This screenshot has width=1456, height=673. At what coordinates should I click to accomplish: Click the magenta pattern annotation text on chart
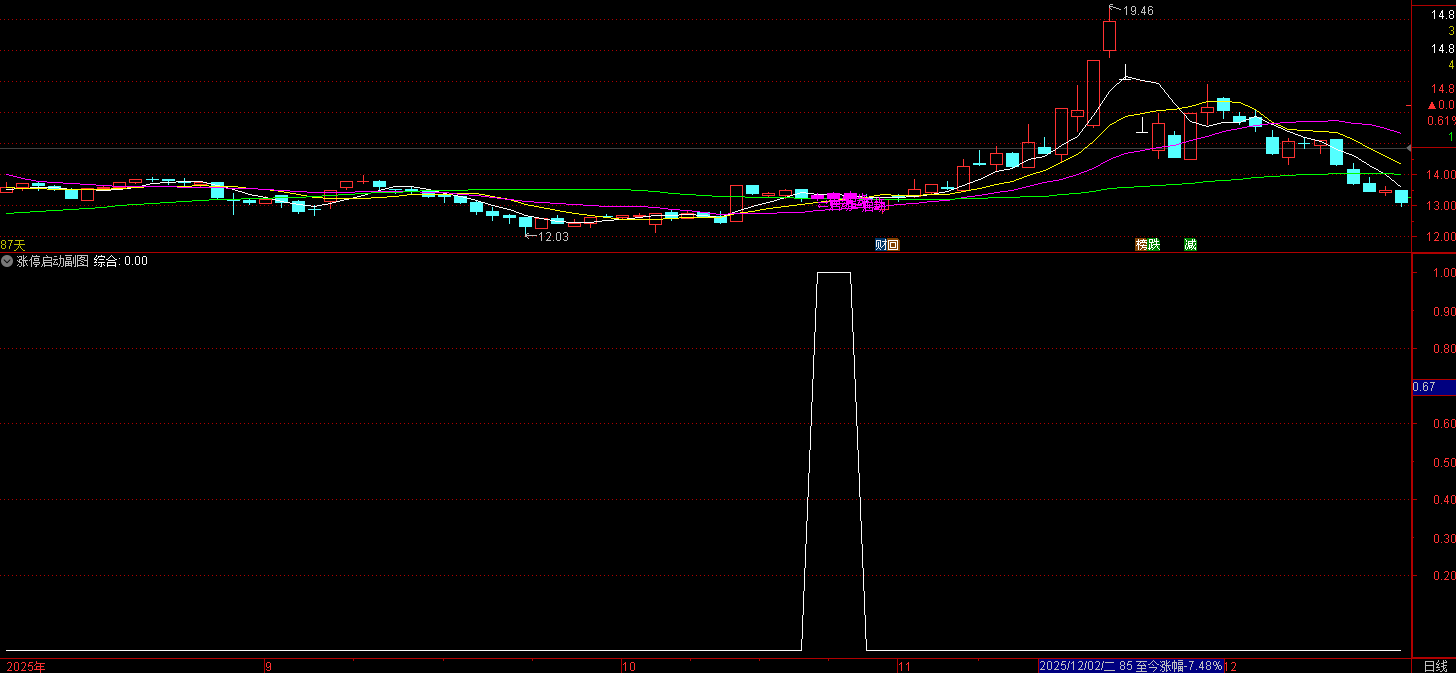(x=852, y=204)
